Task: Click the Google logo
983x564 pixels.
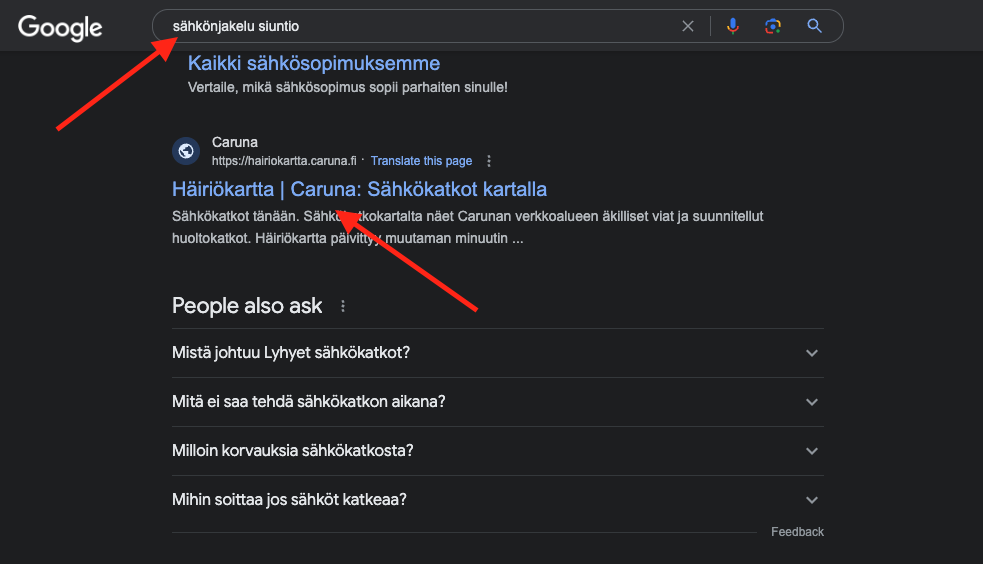Action: click(x=60, y=27)
